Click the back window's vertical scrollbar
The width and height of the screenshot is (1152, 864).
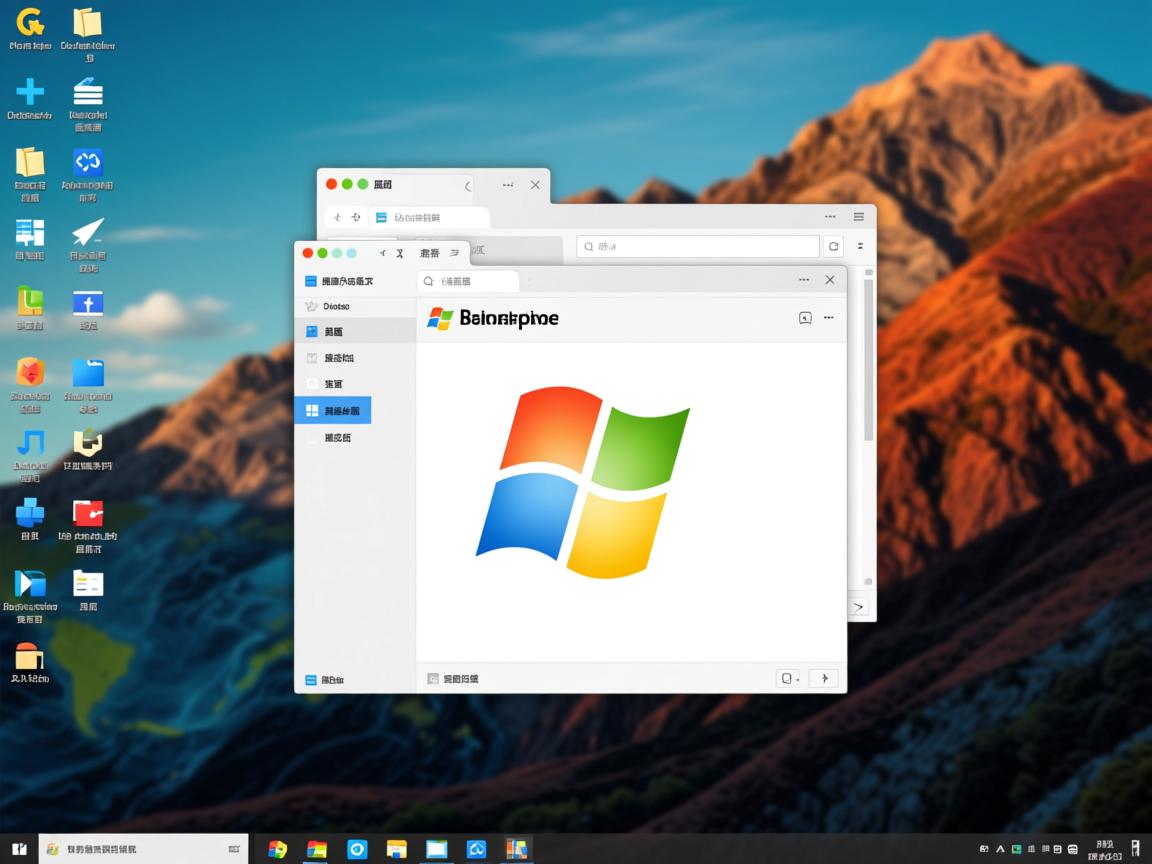868,360
